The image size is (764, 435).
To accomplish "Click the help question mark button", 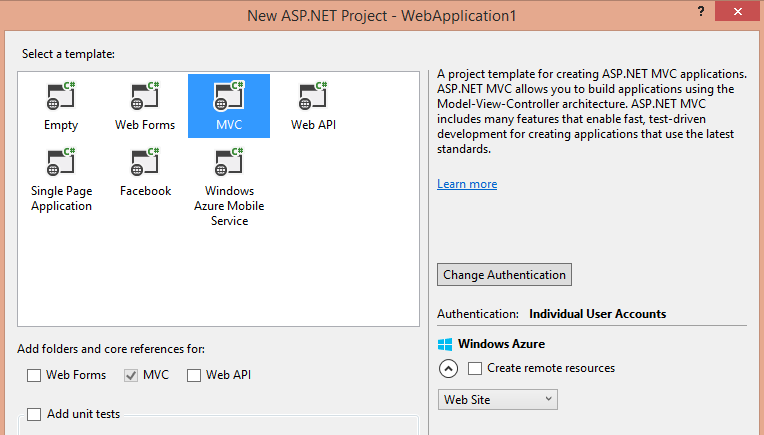I will 698,10.
